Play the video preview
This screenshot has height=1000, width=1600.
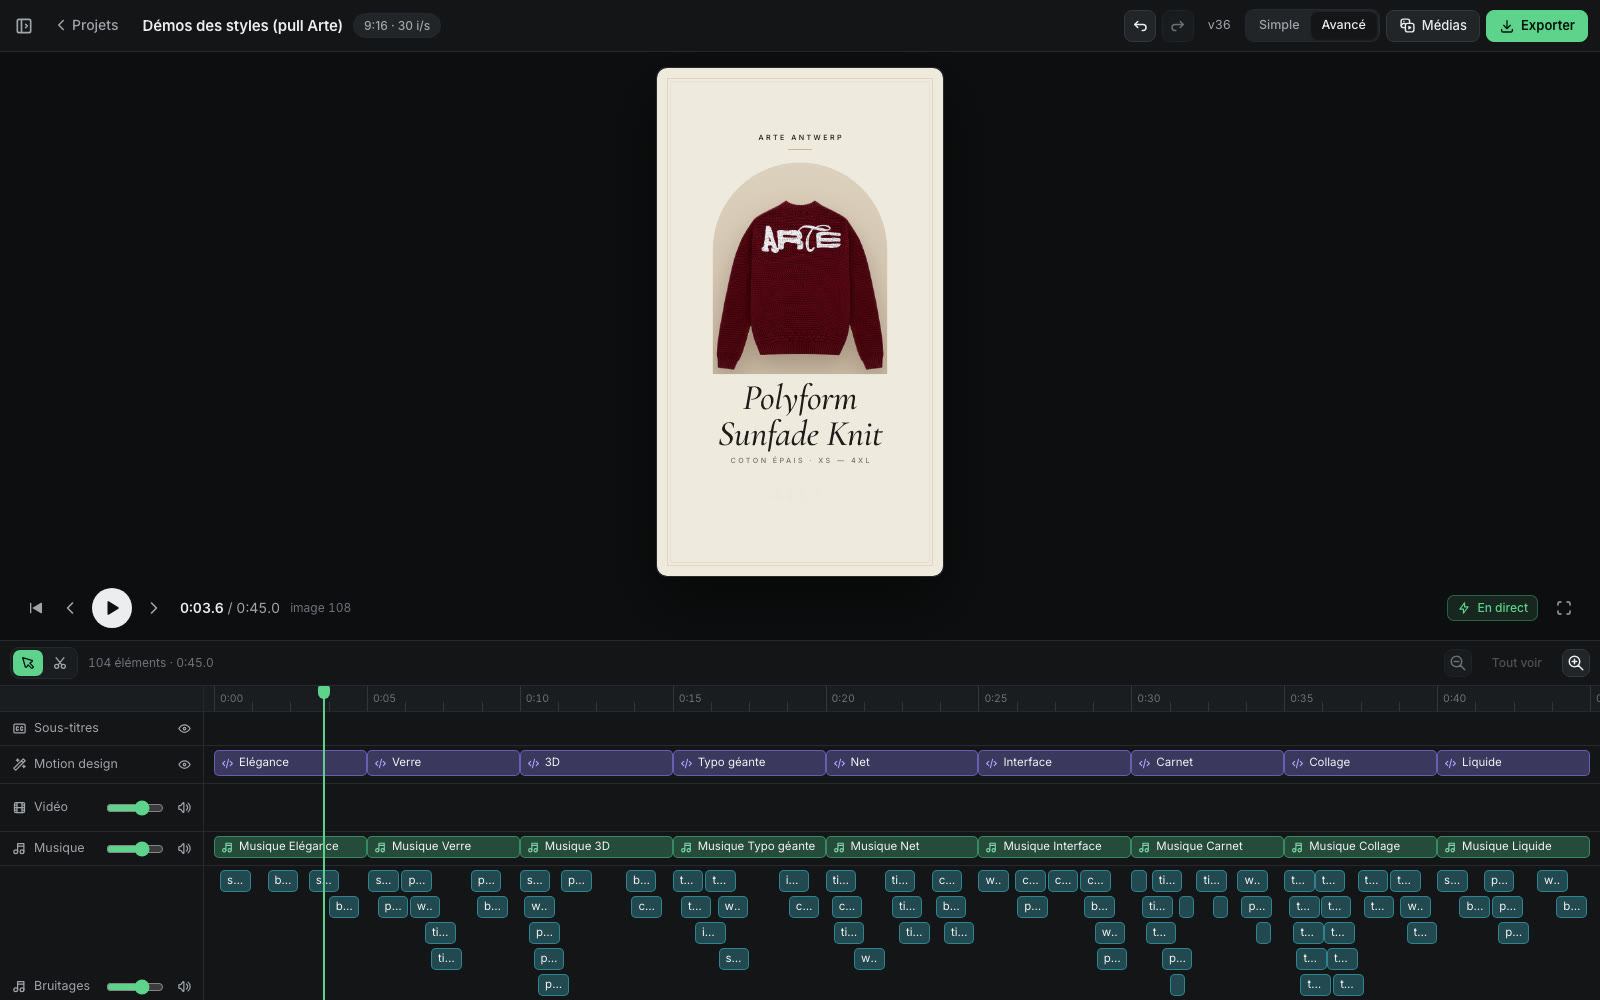[112, 608]
